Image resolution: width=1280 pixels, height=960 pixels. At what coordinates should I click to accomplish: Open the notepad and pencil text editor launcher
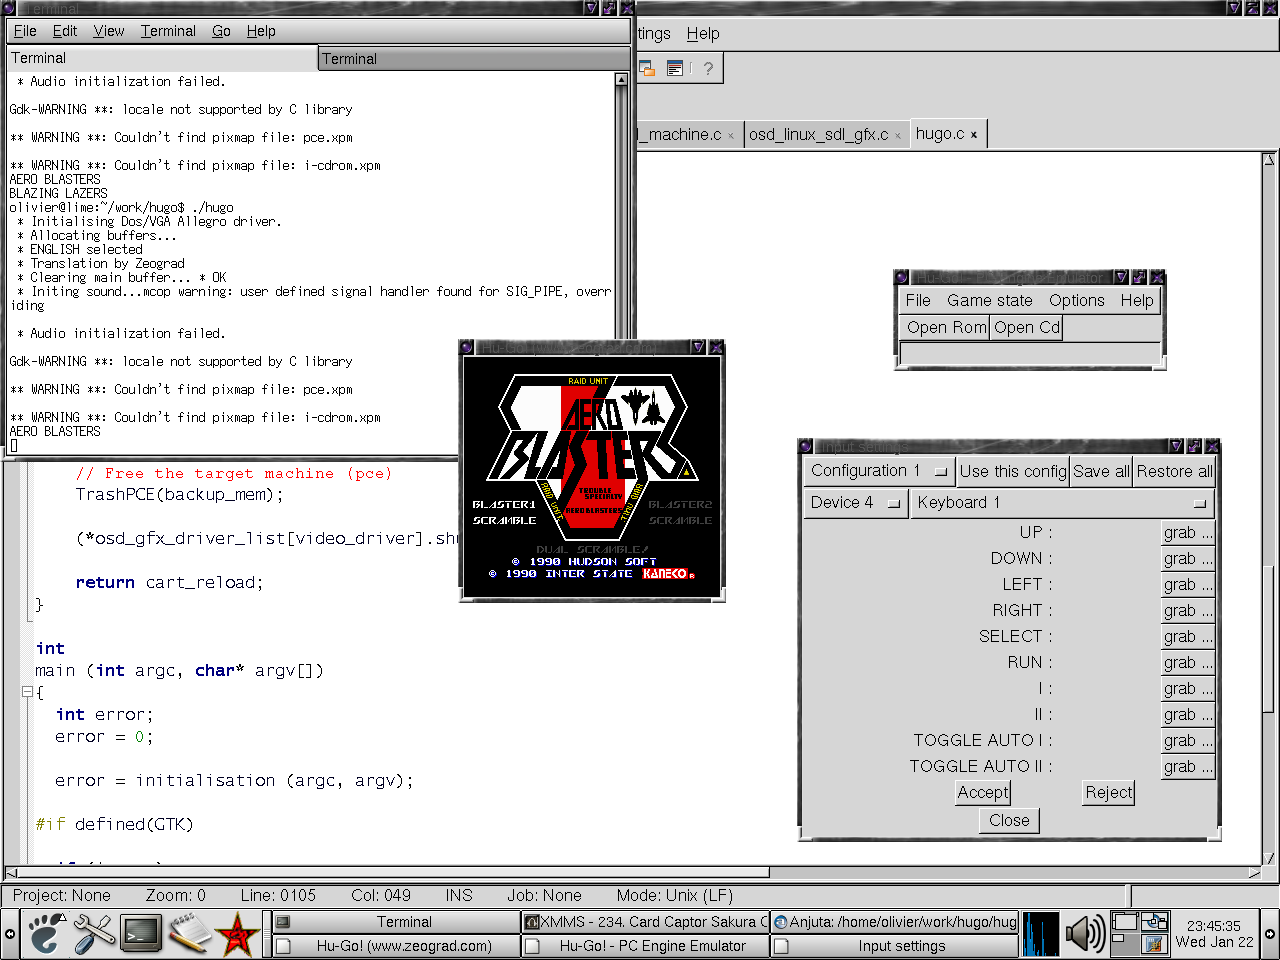tap(189, 934)
